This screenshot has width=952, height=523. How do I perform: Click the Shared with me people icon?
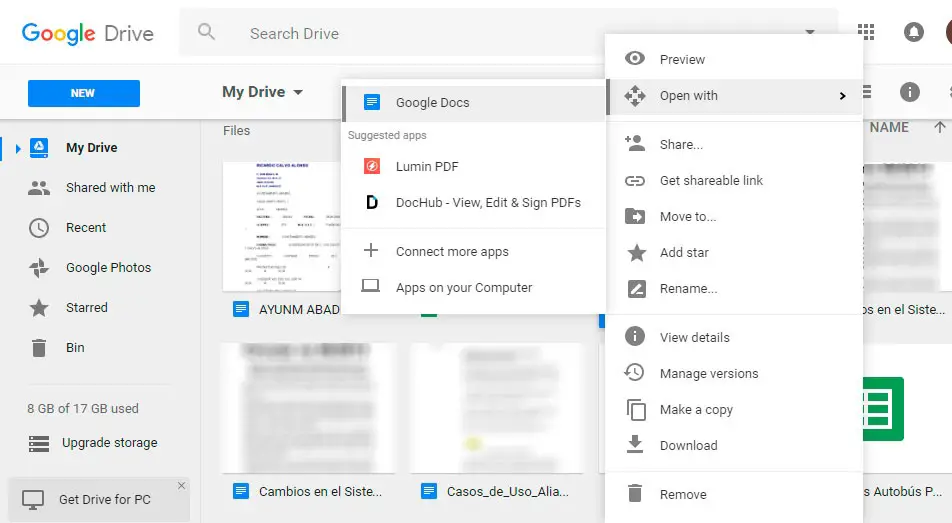tap(39, 188)
